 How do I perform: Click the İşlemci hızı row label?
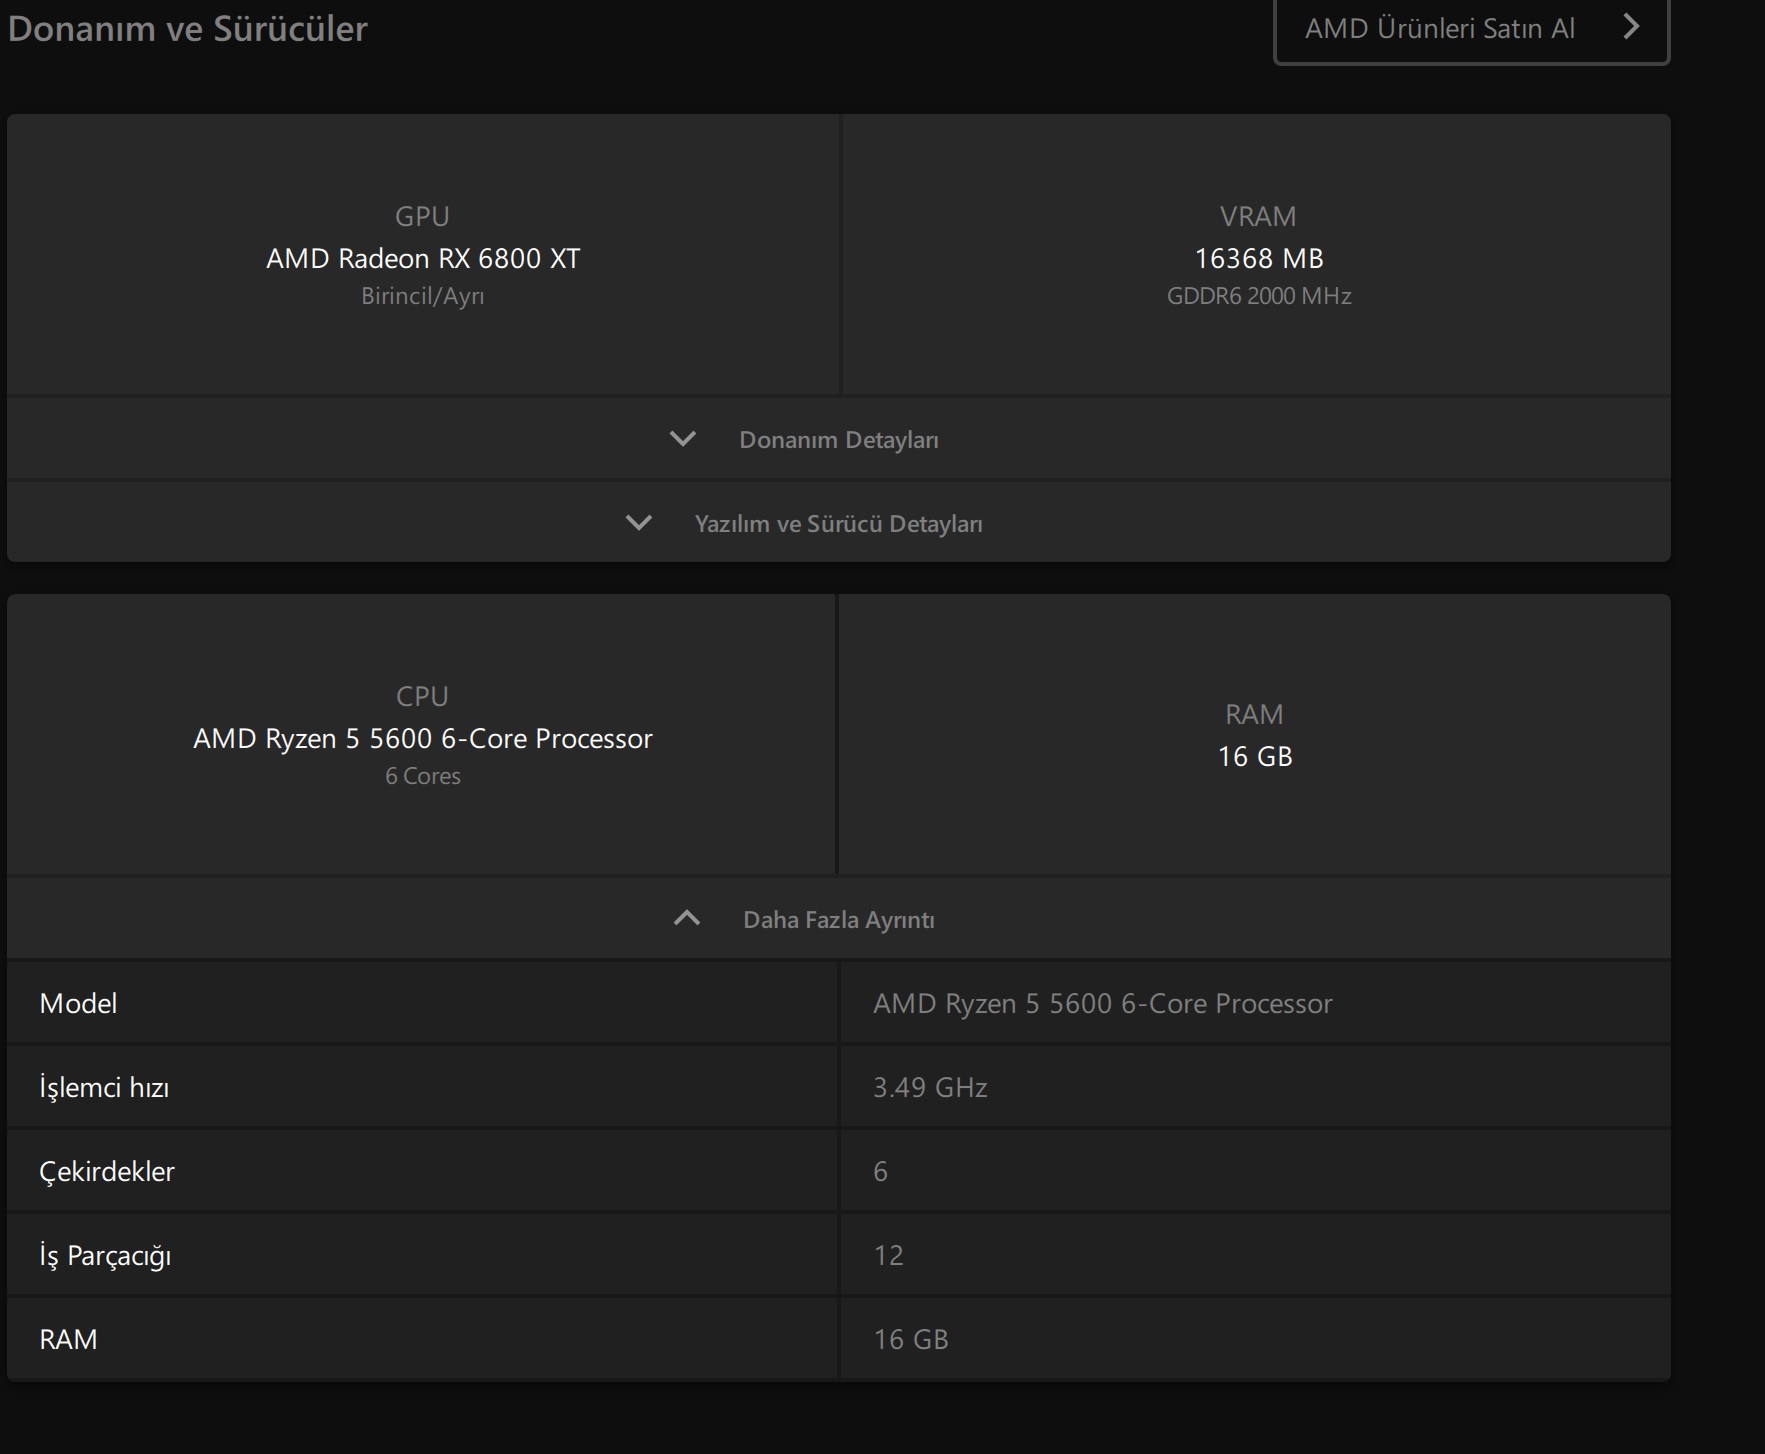104,1087
